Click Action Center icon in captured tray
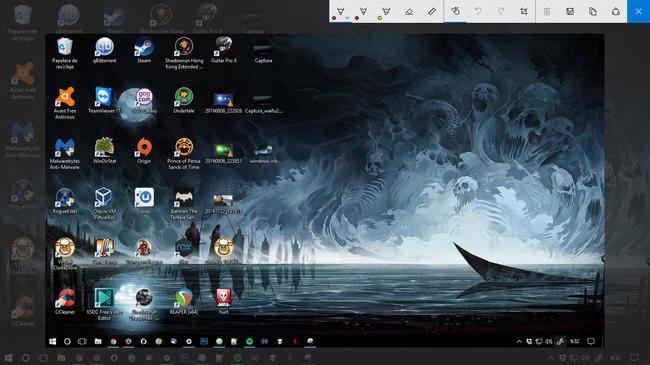 pyautogui.click(x=591, y=341)
